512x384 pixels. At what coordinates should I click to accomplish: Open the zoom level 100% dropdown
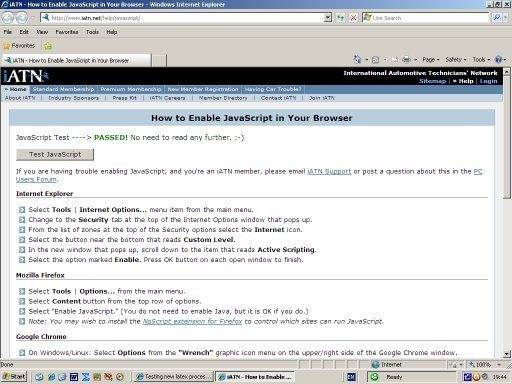[x=499, y=365]
